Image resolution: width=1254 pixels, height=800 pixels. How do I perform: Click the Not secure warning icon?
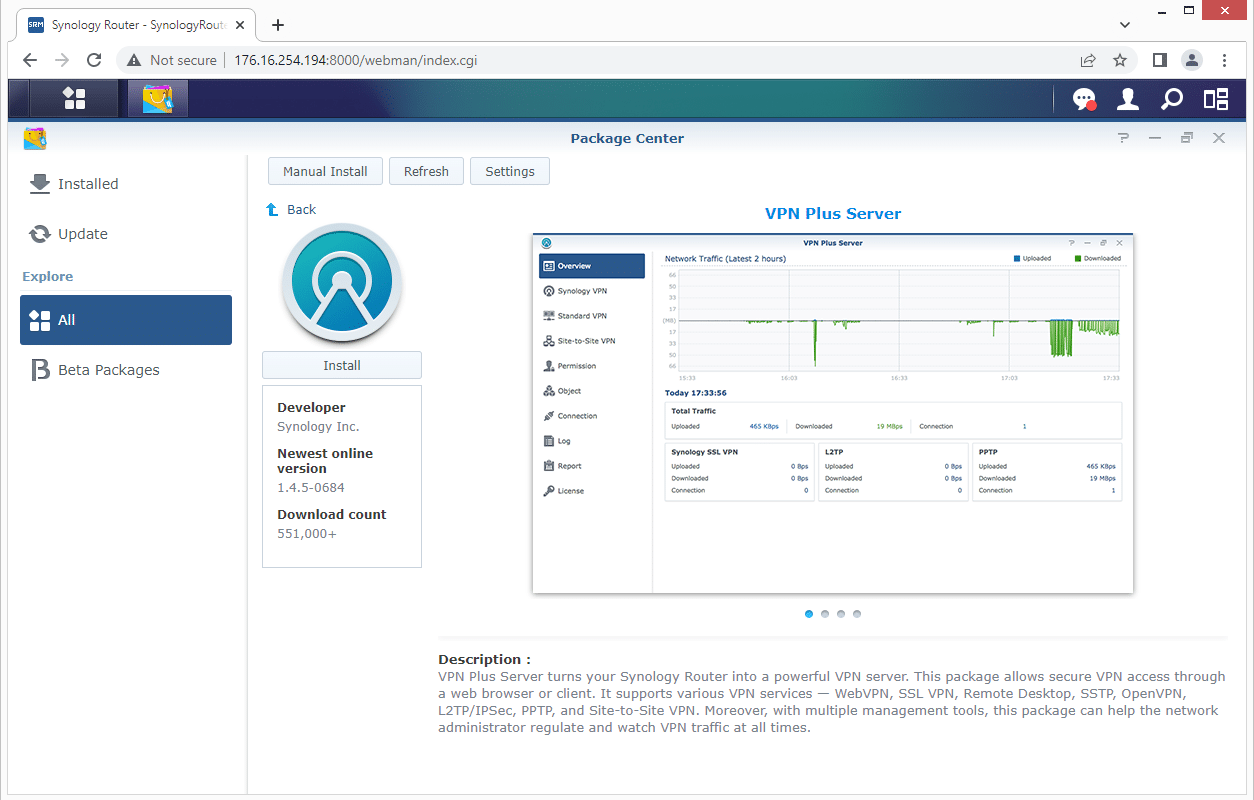pyautogui.click(x=134, y=60)
